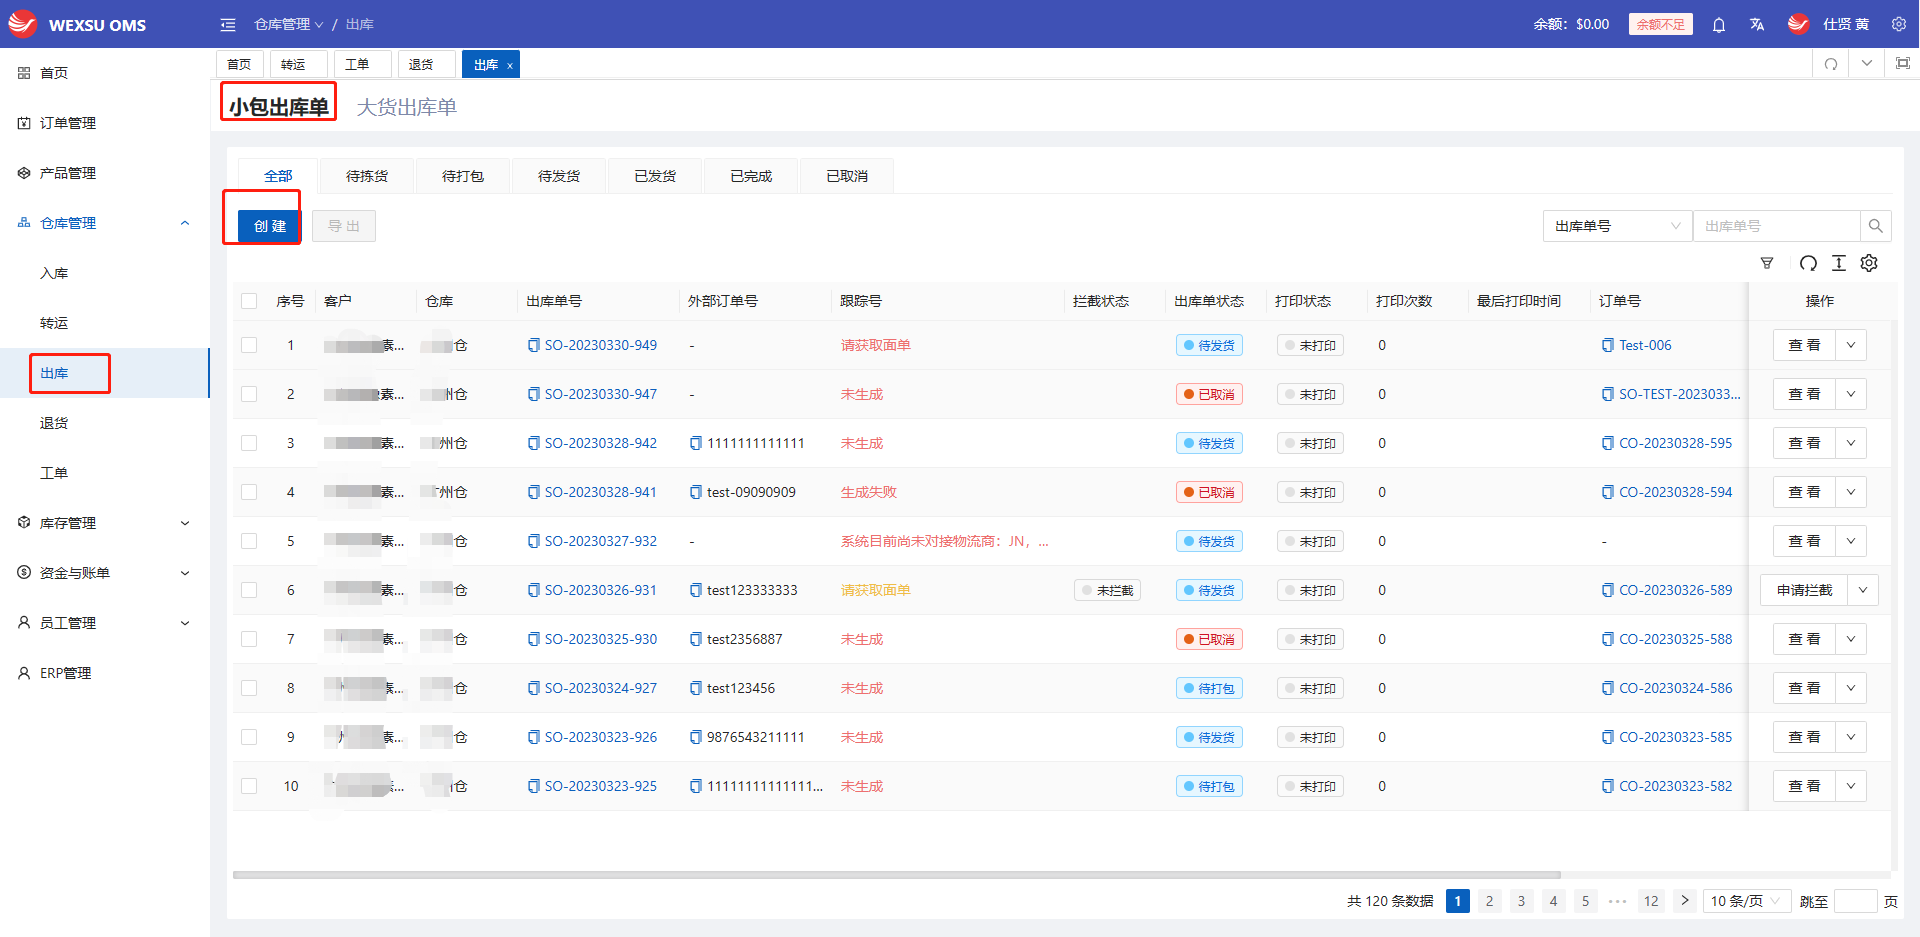The image size is (1920, 937).
Task: Switch to the 已发货 status tab
Action: coord(655,176)
